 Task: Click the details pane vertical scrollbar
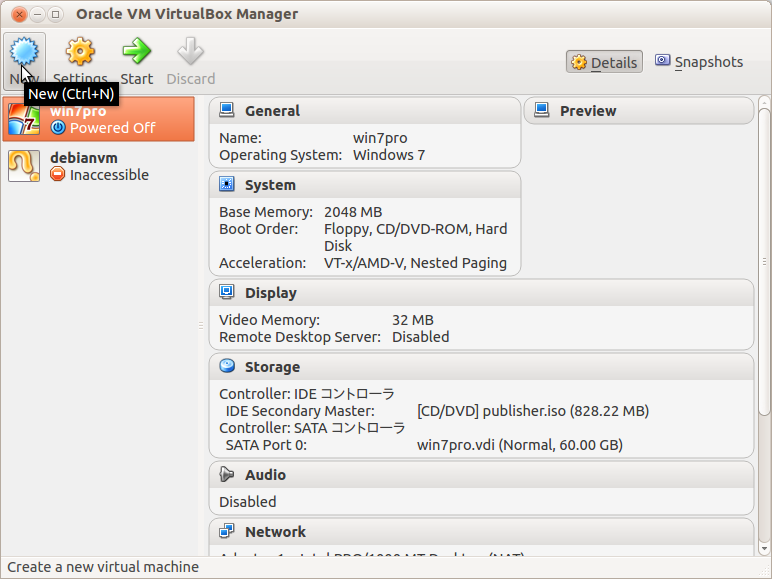pyautogui.click(x=764, y=261)
